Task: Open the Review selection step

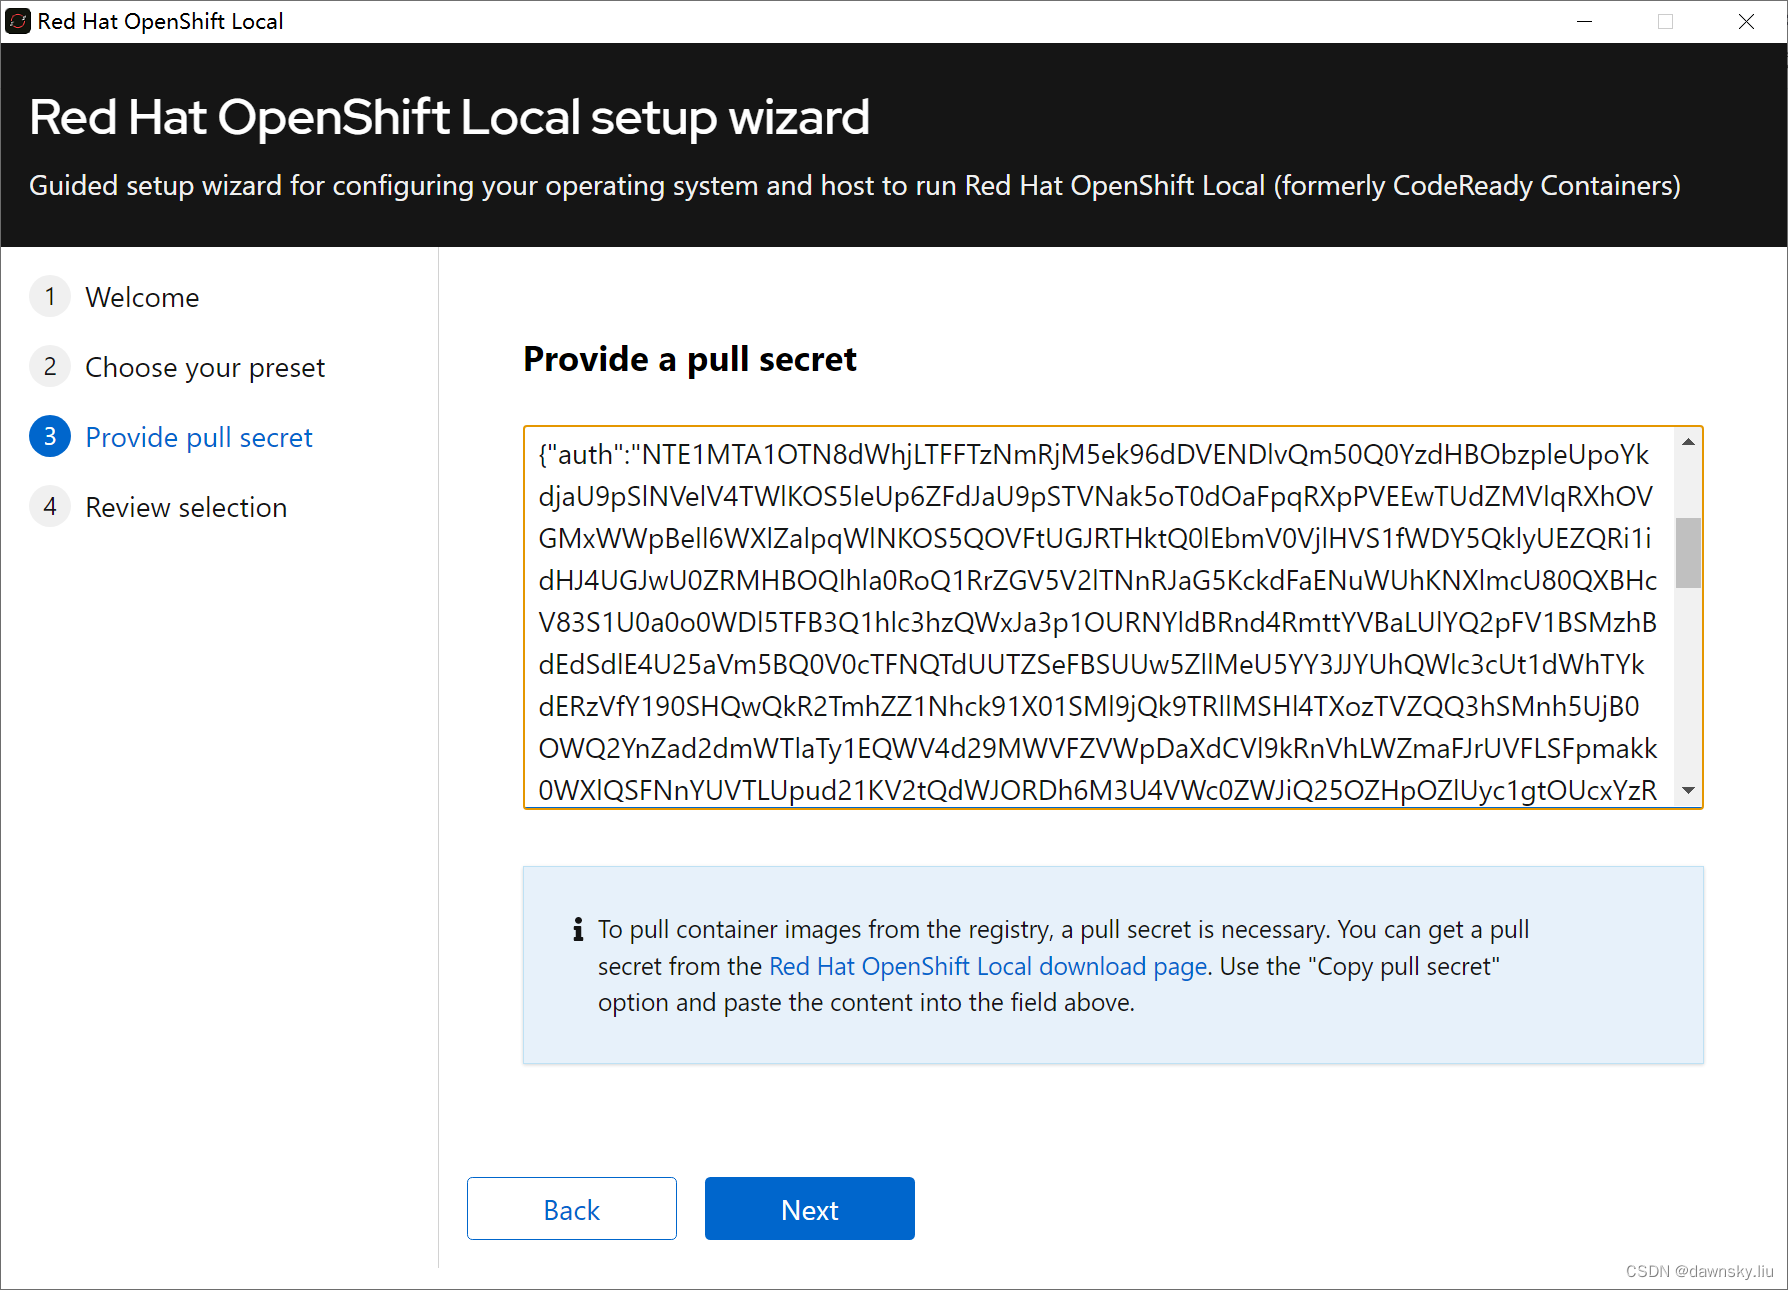Action: [186, 507]
